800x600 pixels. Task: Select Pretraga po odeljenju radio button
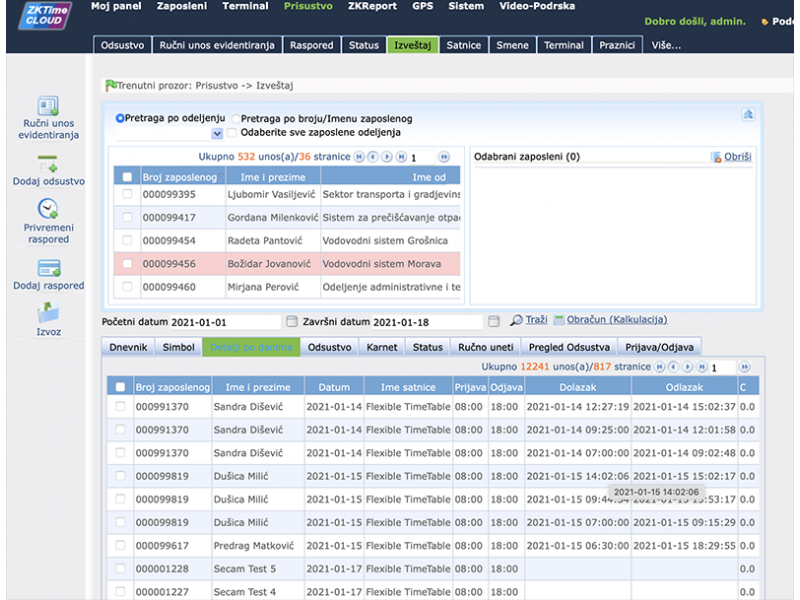[x=120, y=118]
